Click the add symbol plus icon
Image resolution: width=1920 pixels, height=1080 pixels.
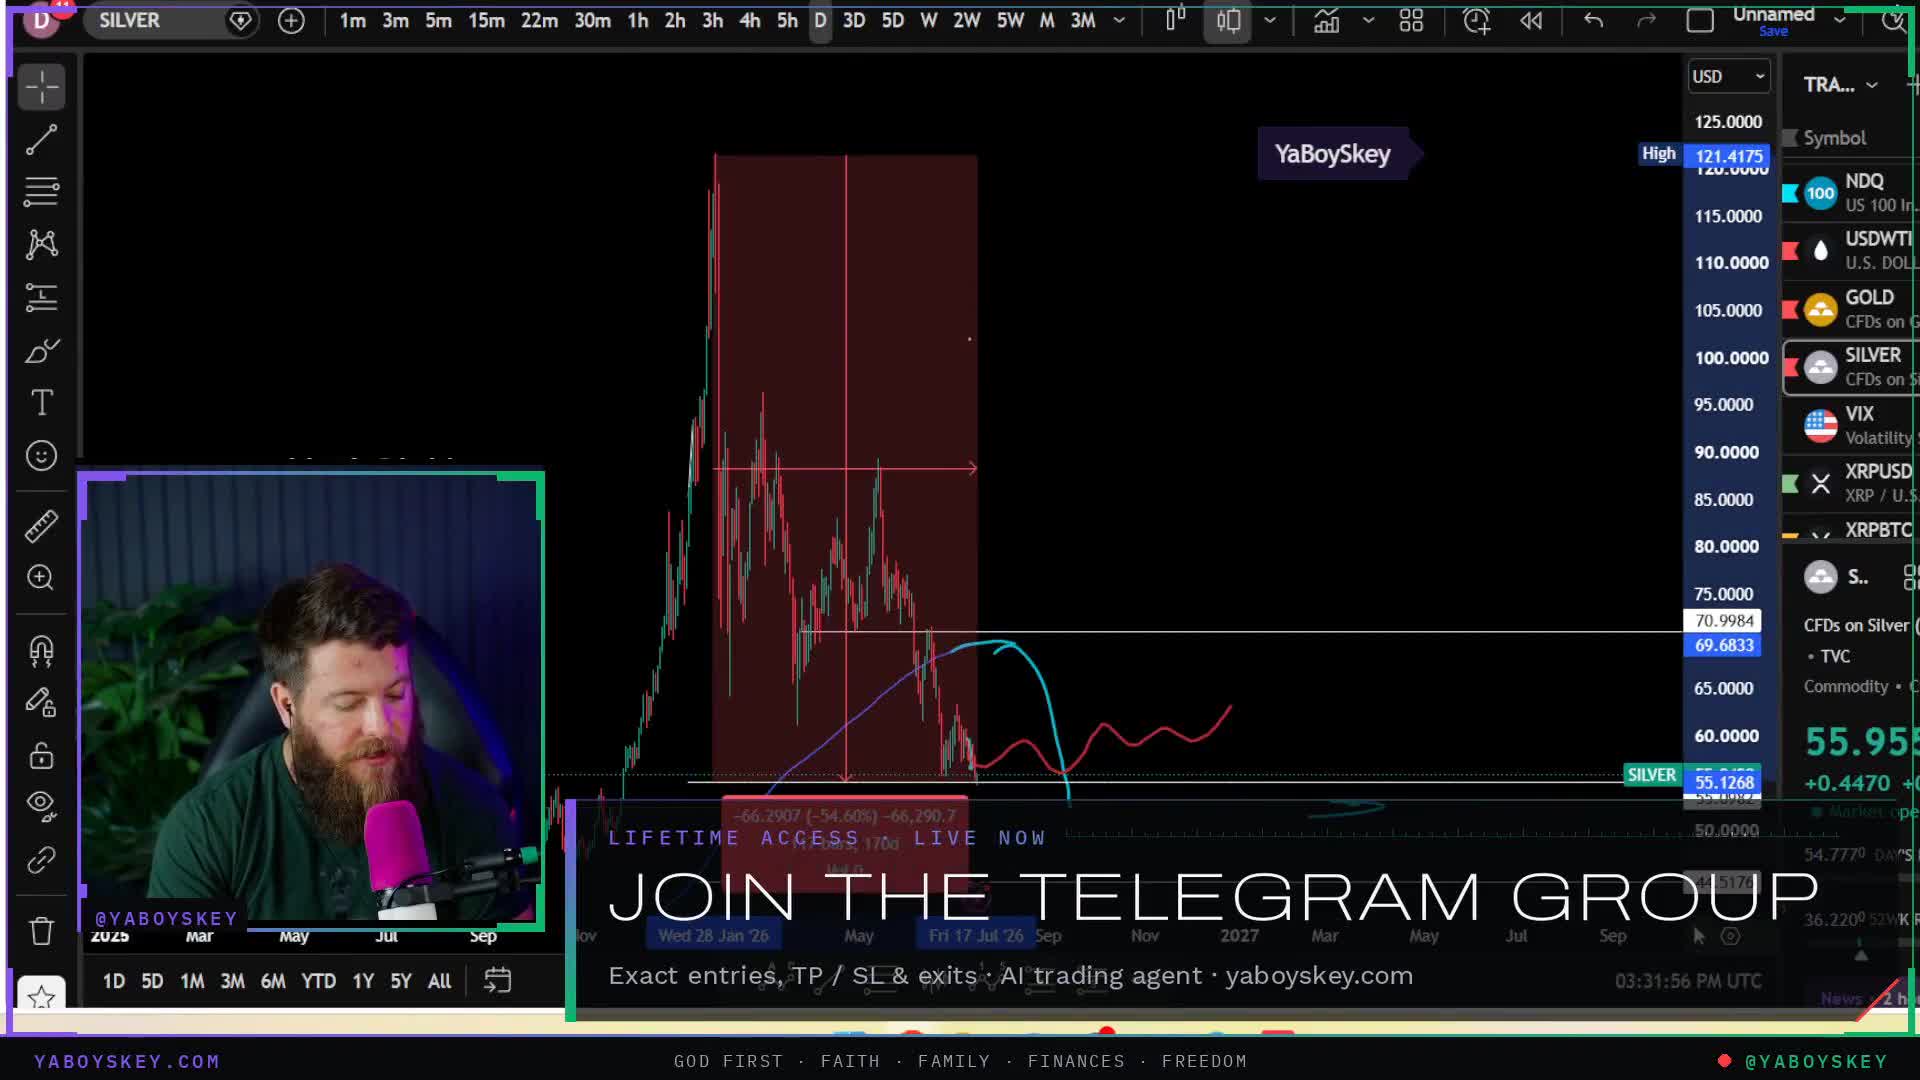[291, 20]
